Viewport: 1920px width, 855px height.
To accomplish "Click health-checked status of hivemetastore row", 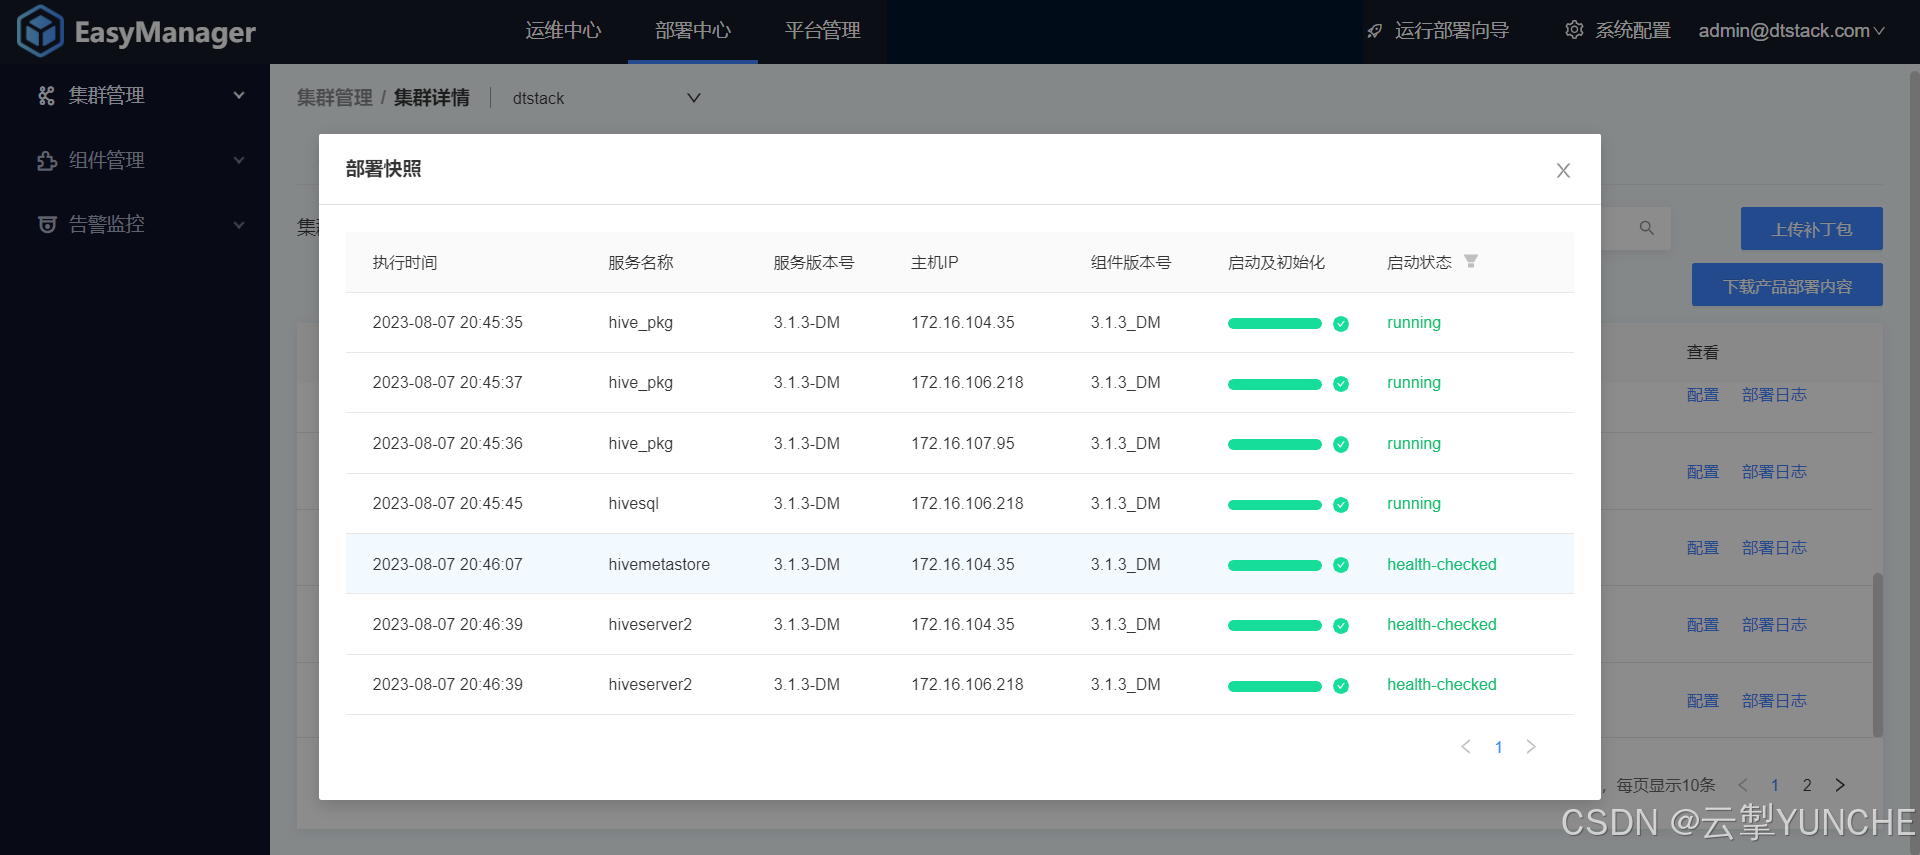I will pyautogui.click(x=1442, y=564).
